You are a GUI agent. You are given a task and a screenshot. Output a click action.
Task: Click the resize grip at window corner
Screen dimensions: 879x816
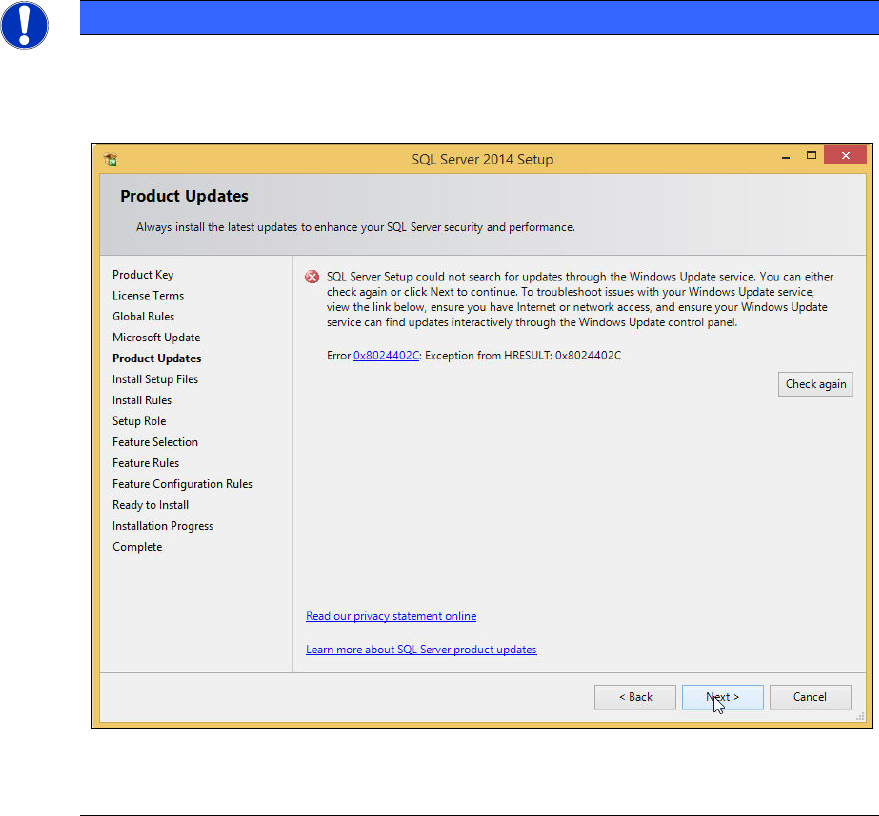[860, 716]
